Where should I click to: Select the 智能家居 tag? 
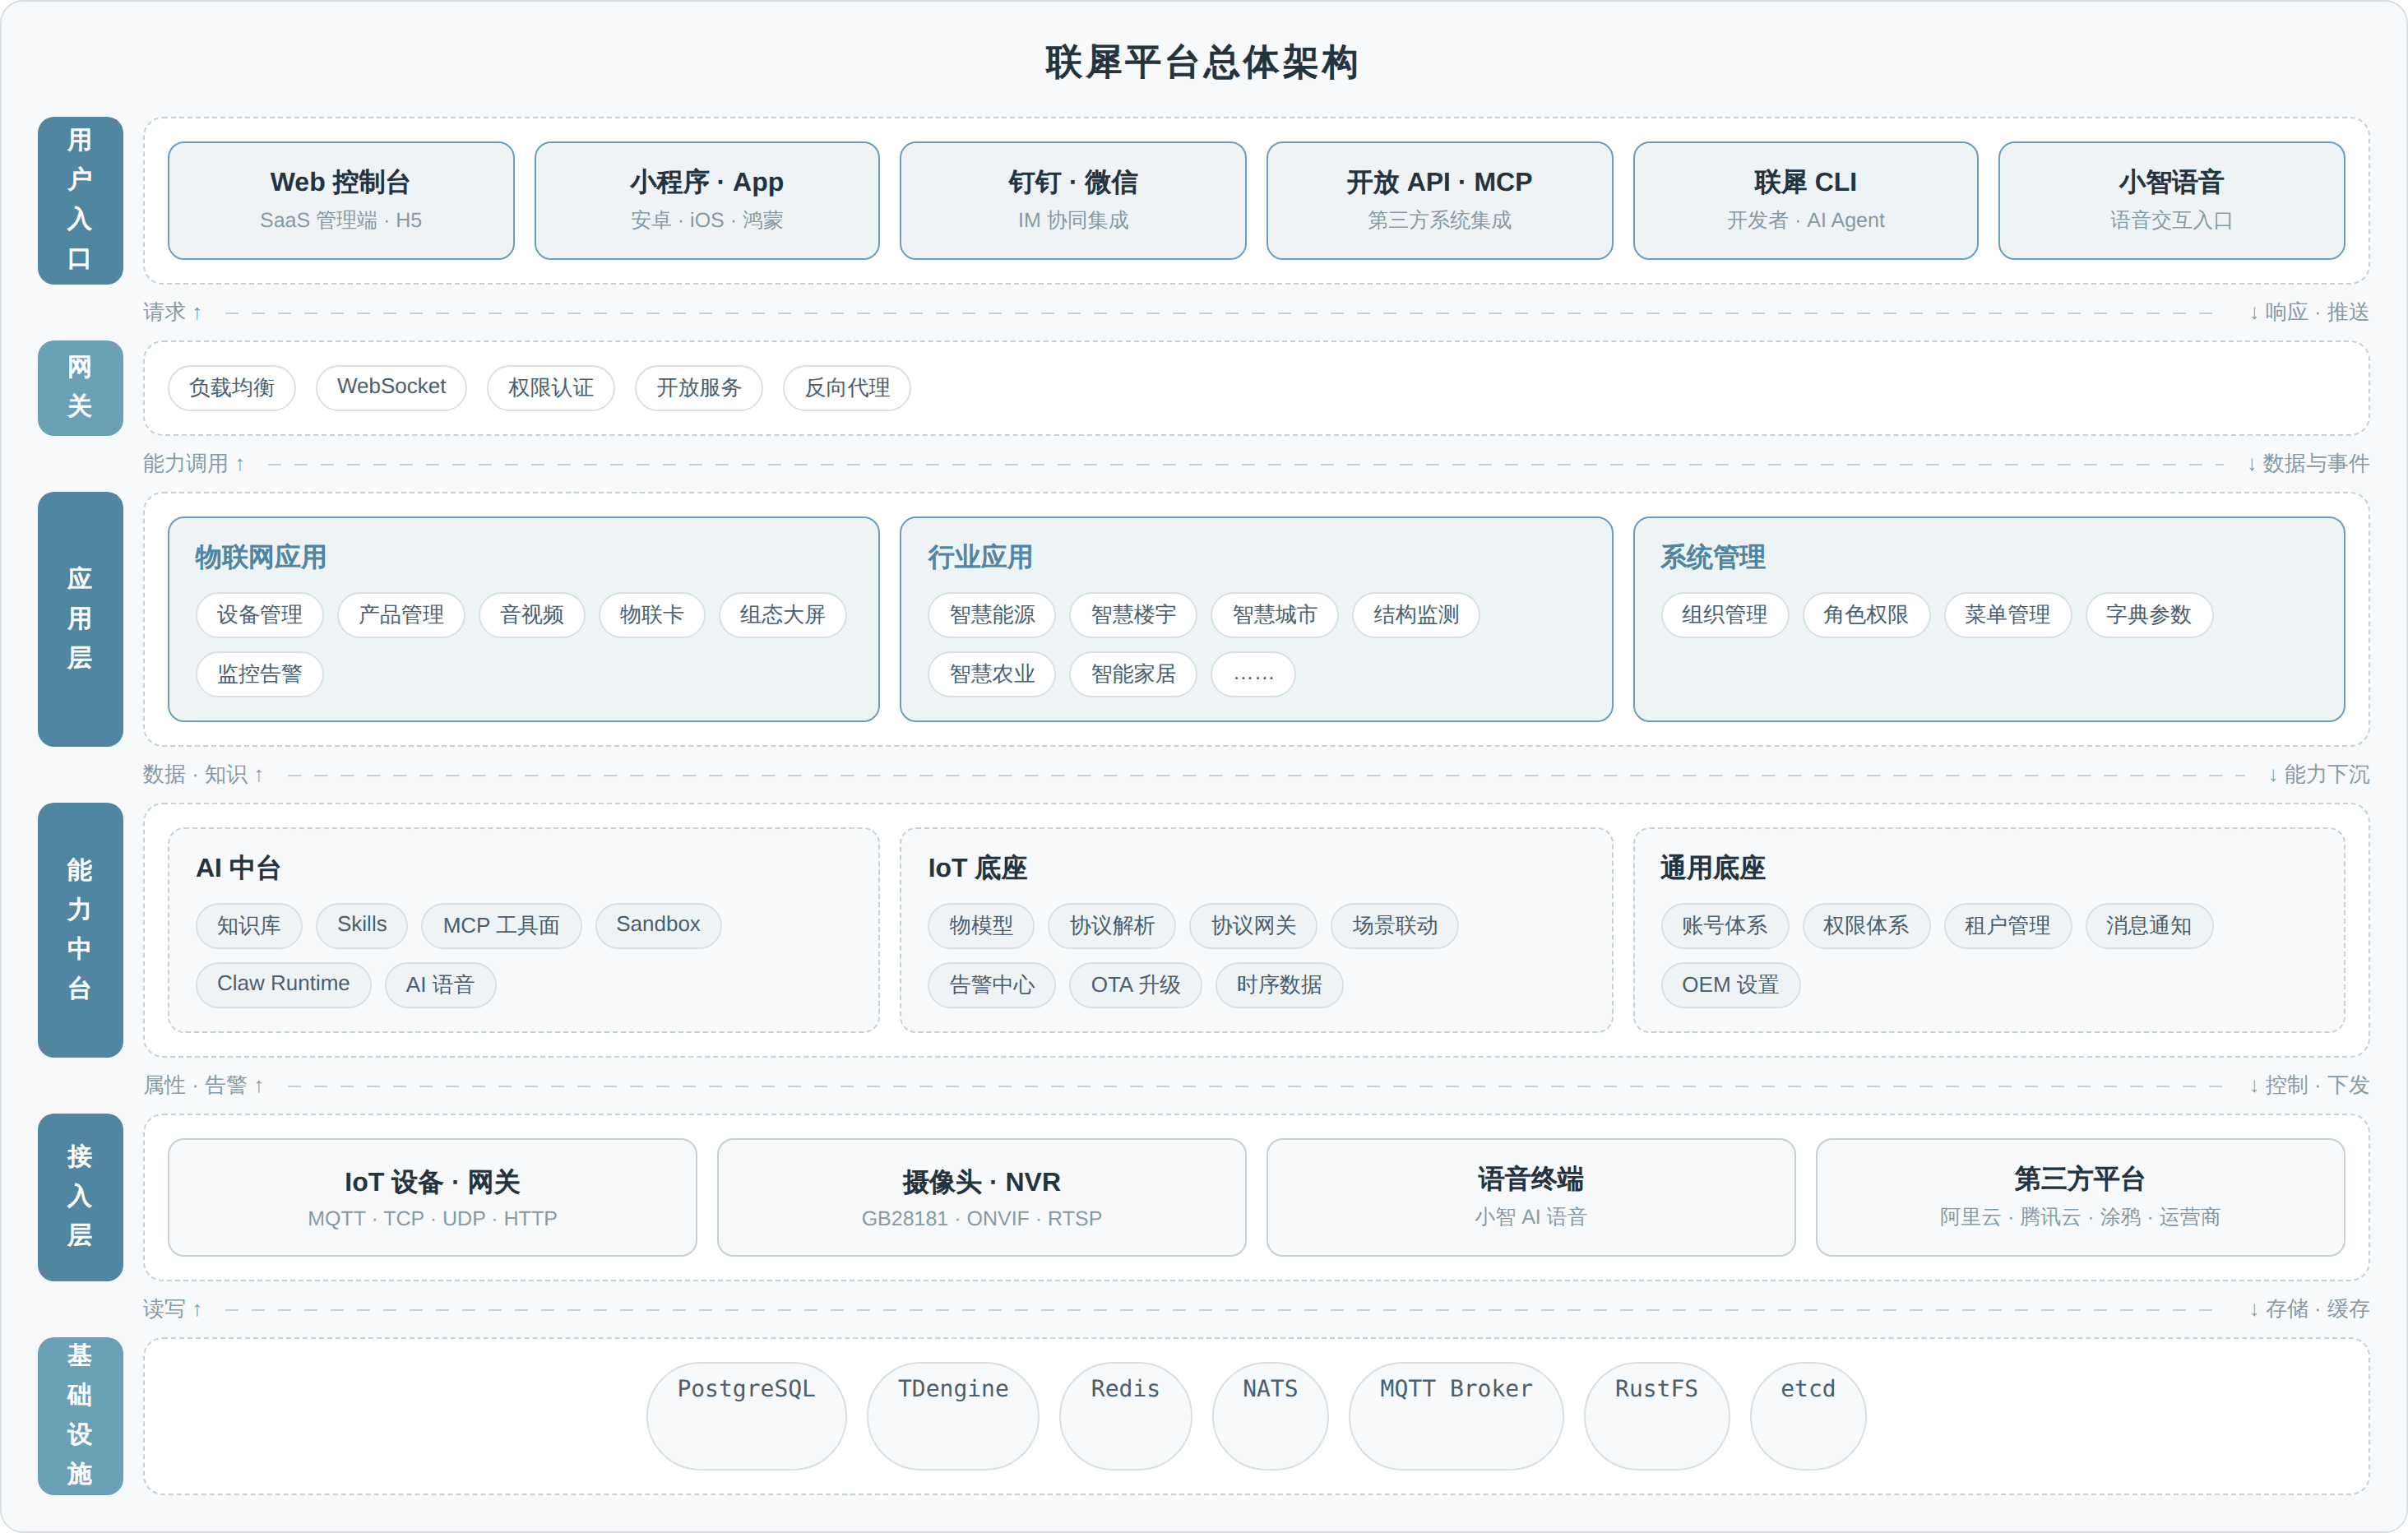click(1133, 674)
